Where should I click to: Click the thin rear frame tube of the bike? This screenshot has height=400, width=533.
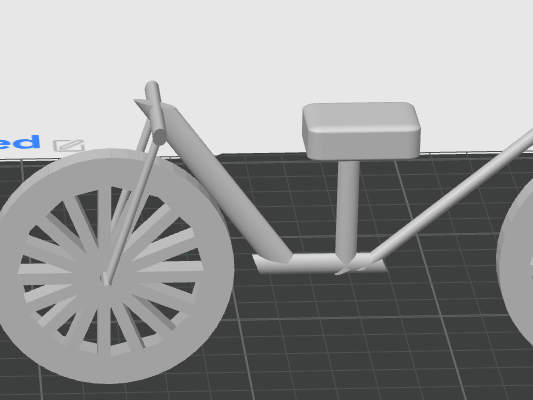(452, 195)
